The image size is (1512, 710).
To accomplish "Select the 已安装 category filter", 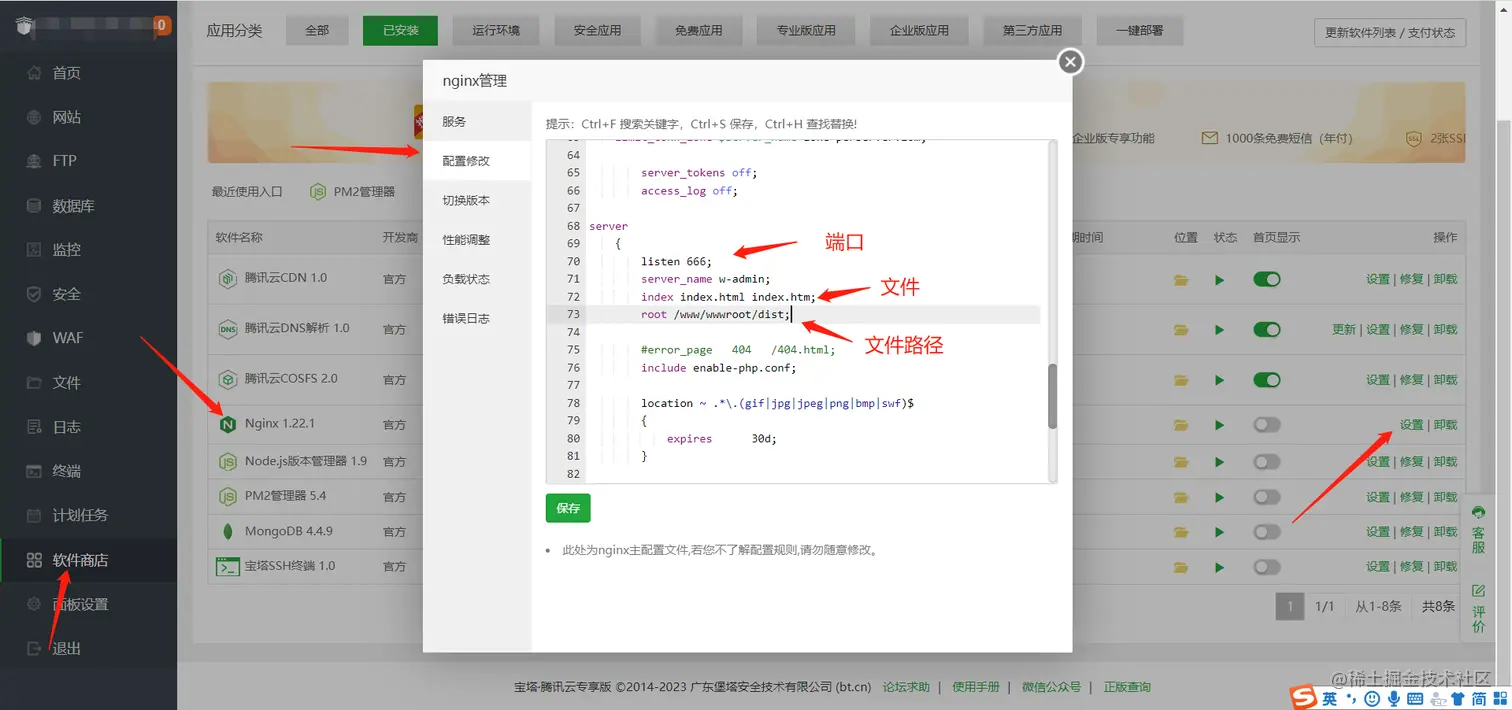I will [x=400, y=30].
